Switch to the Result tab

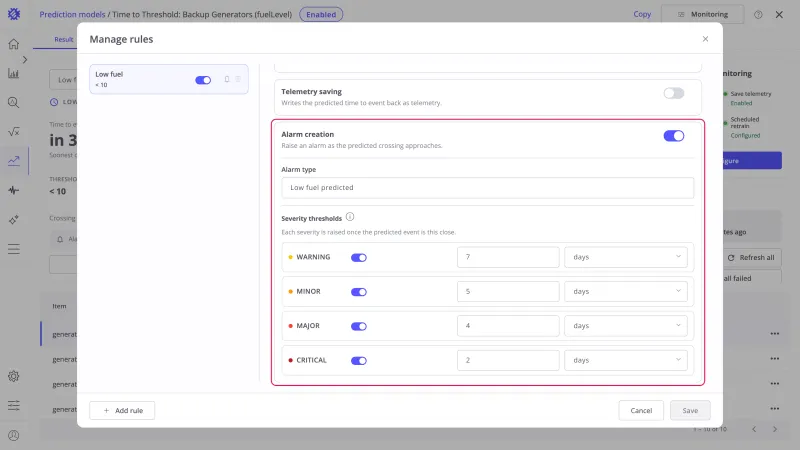click(64, 39)
